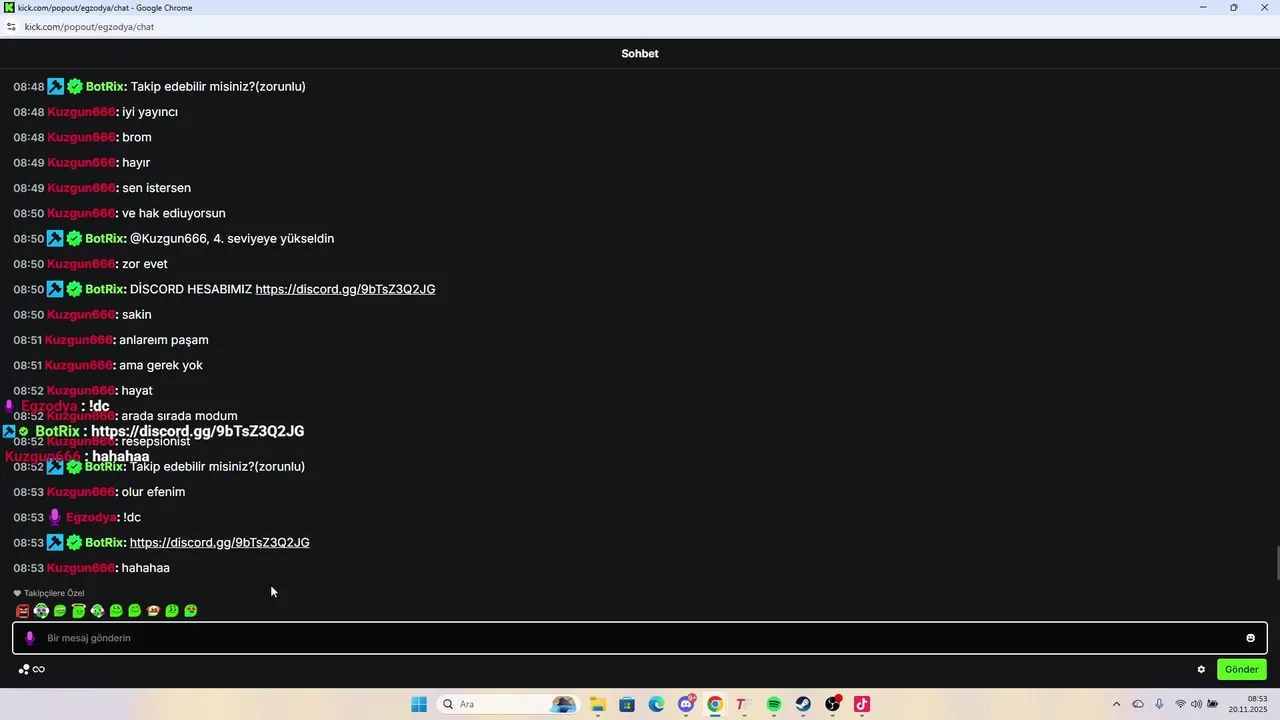The image size is (1280, 720).
Task: Click BotRix's name on the 08:52 'Takip edebilir misiniz' message
Action: 105,466
